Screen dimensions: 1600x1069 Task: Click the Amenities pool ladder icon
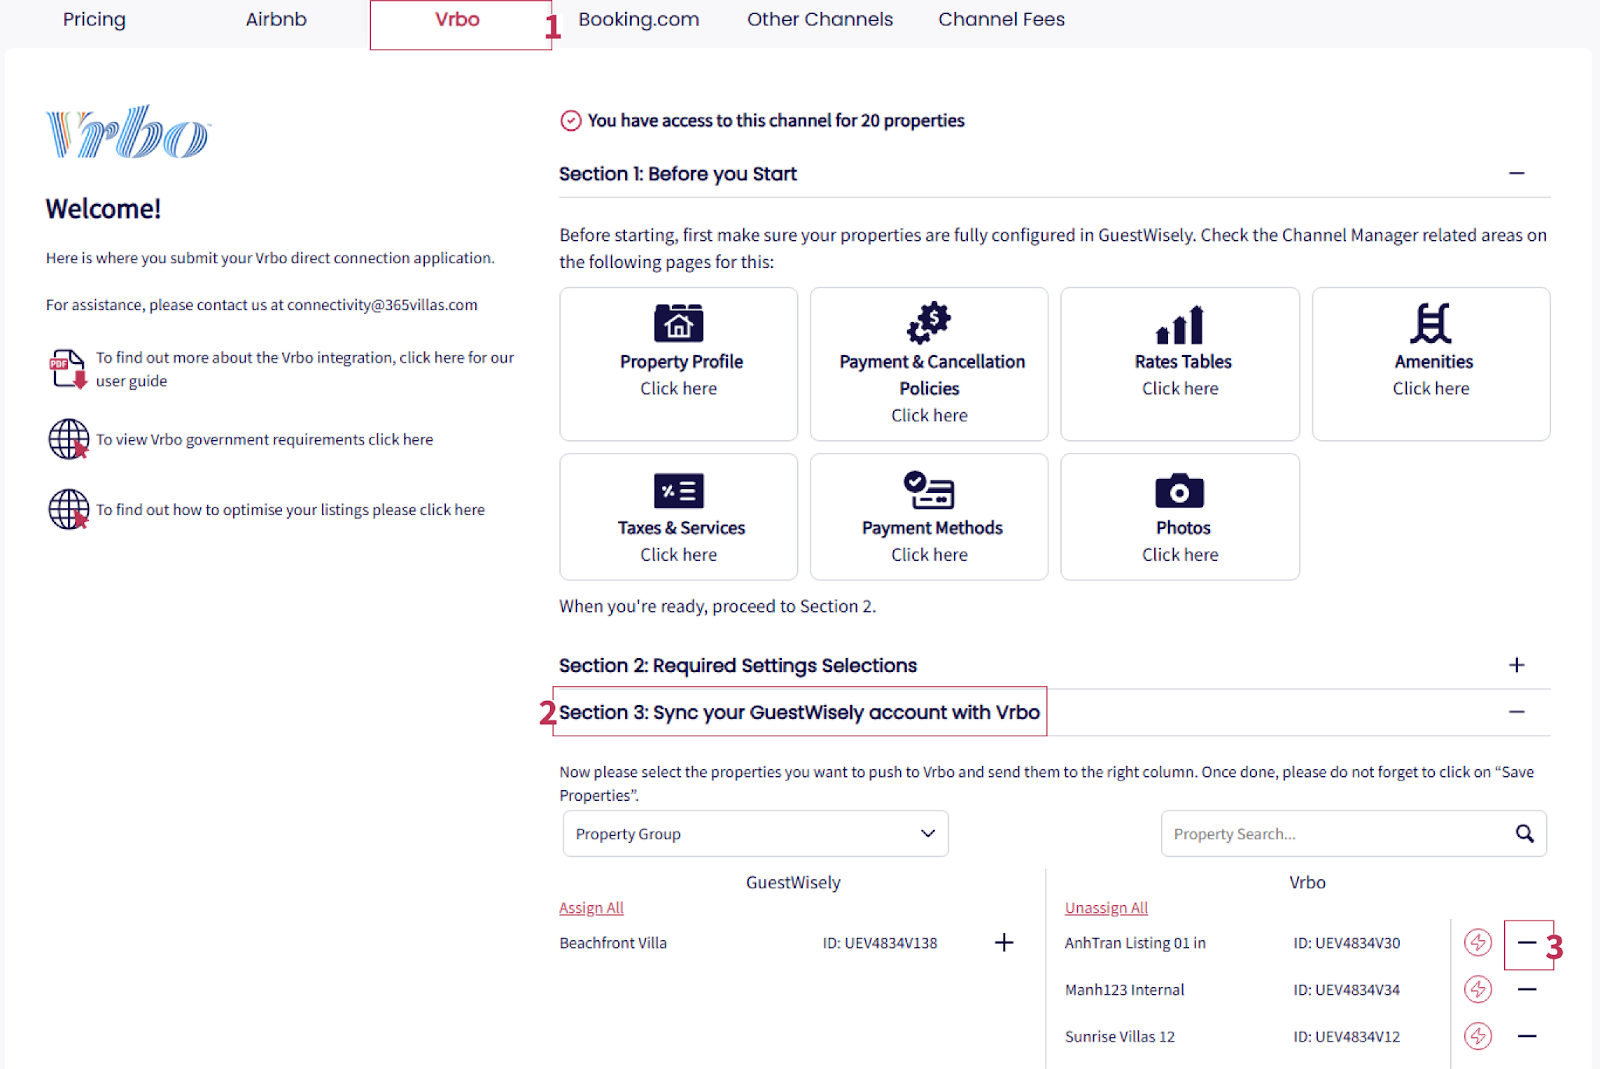coord(1431,323)
